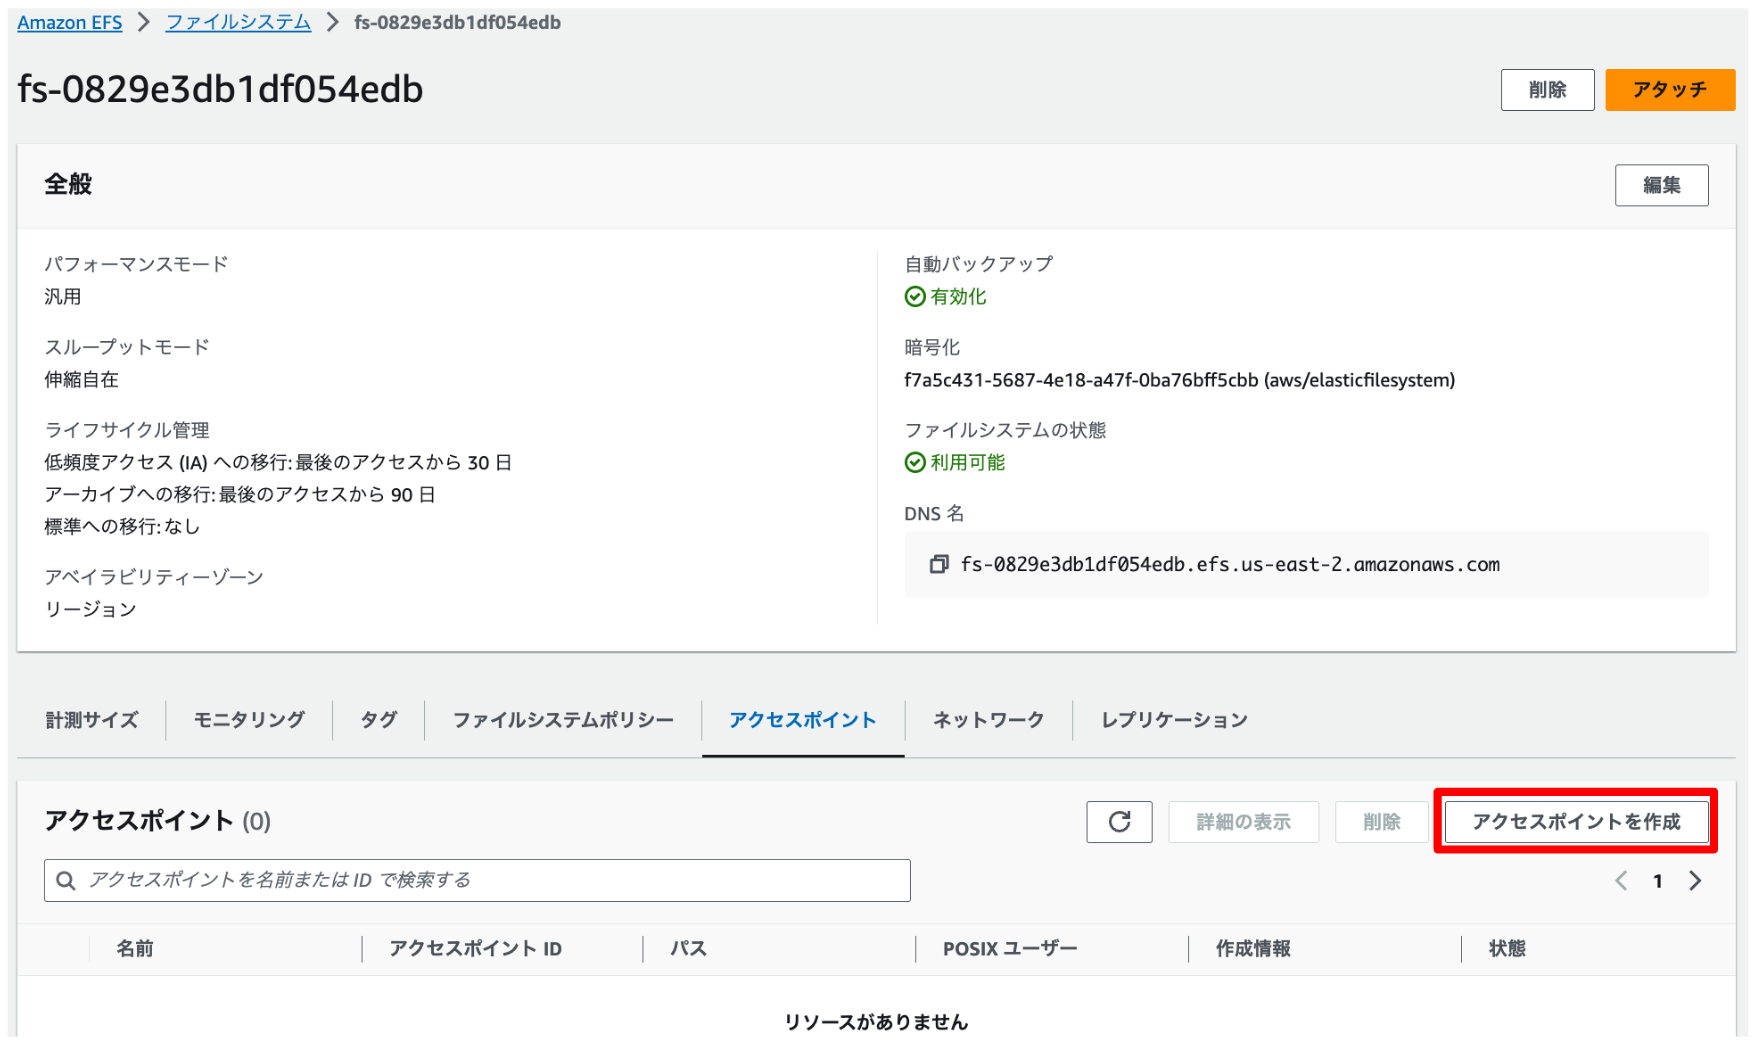
Task: Switch to the 計測サイズ tab
Action: click(92, 720)
